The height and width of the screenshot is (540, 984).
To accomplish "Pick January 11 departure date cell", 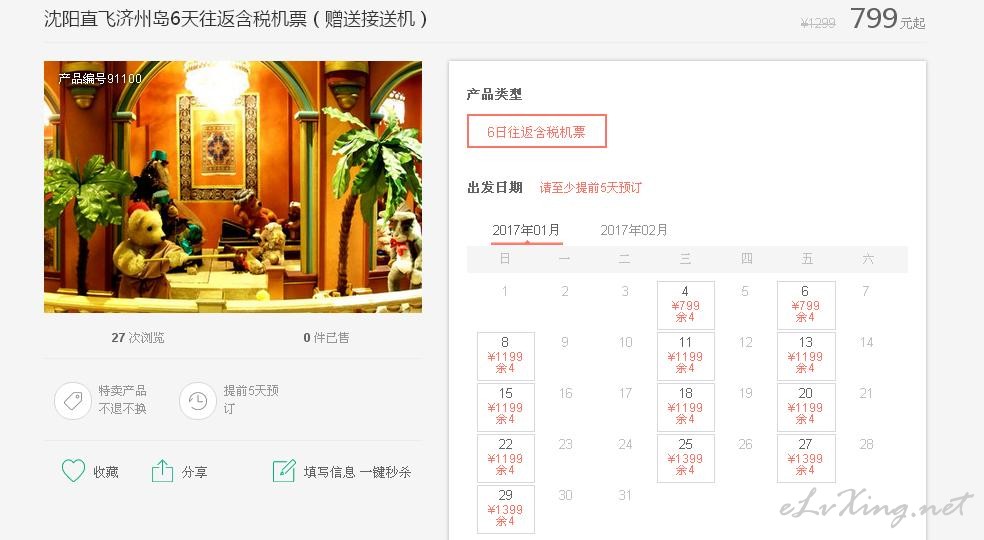I will tap(685, 356).
